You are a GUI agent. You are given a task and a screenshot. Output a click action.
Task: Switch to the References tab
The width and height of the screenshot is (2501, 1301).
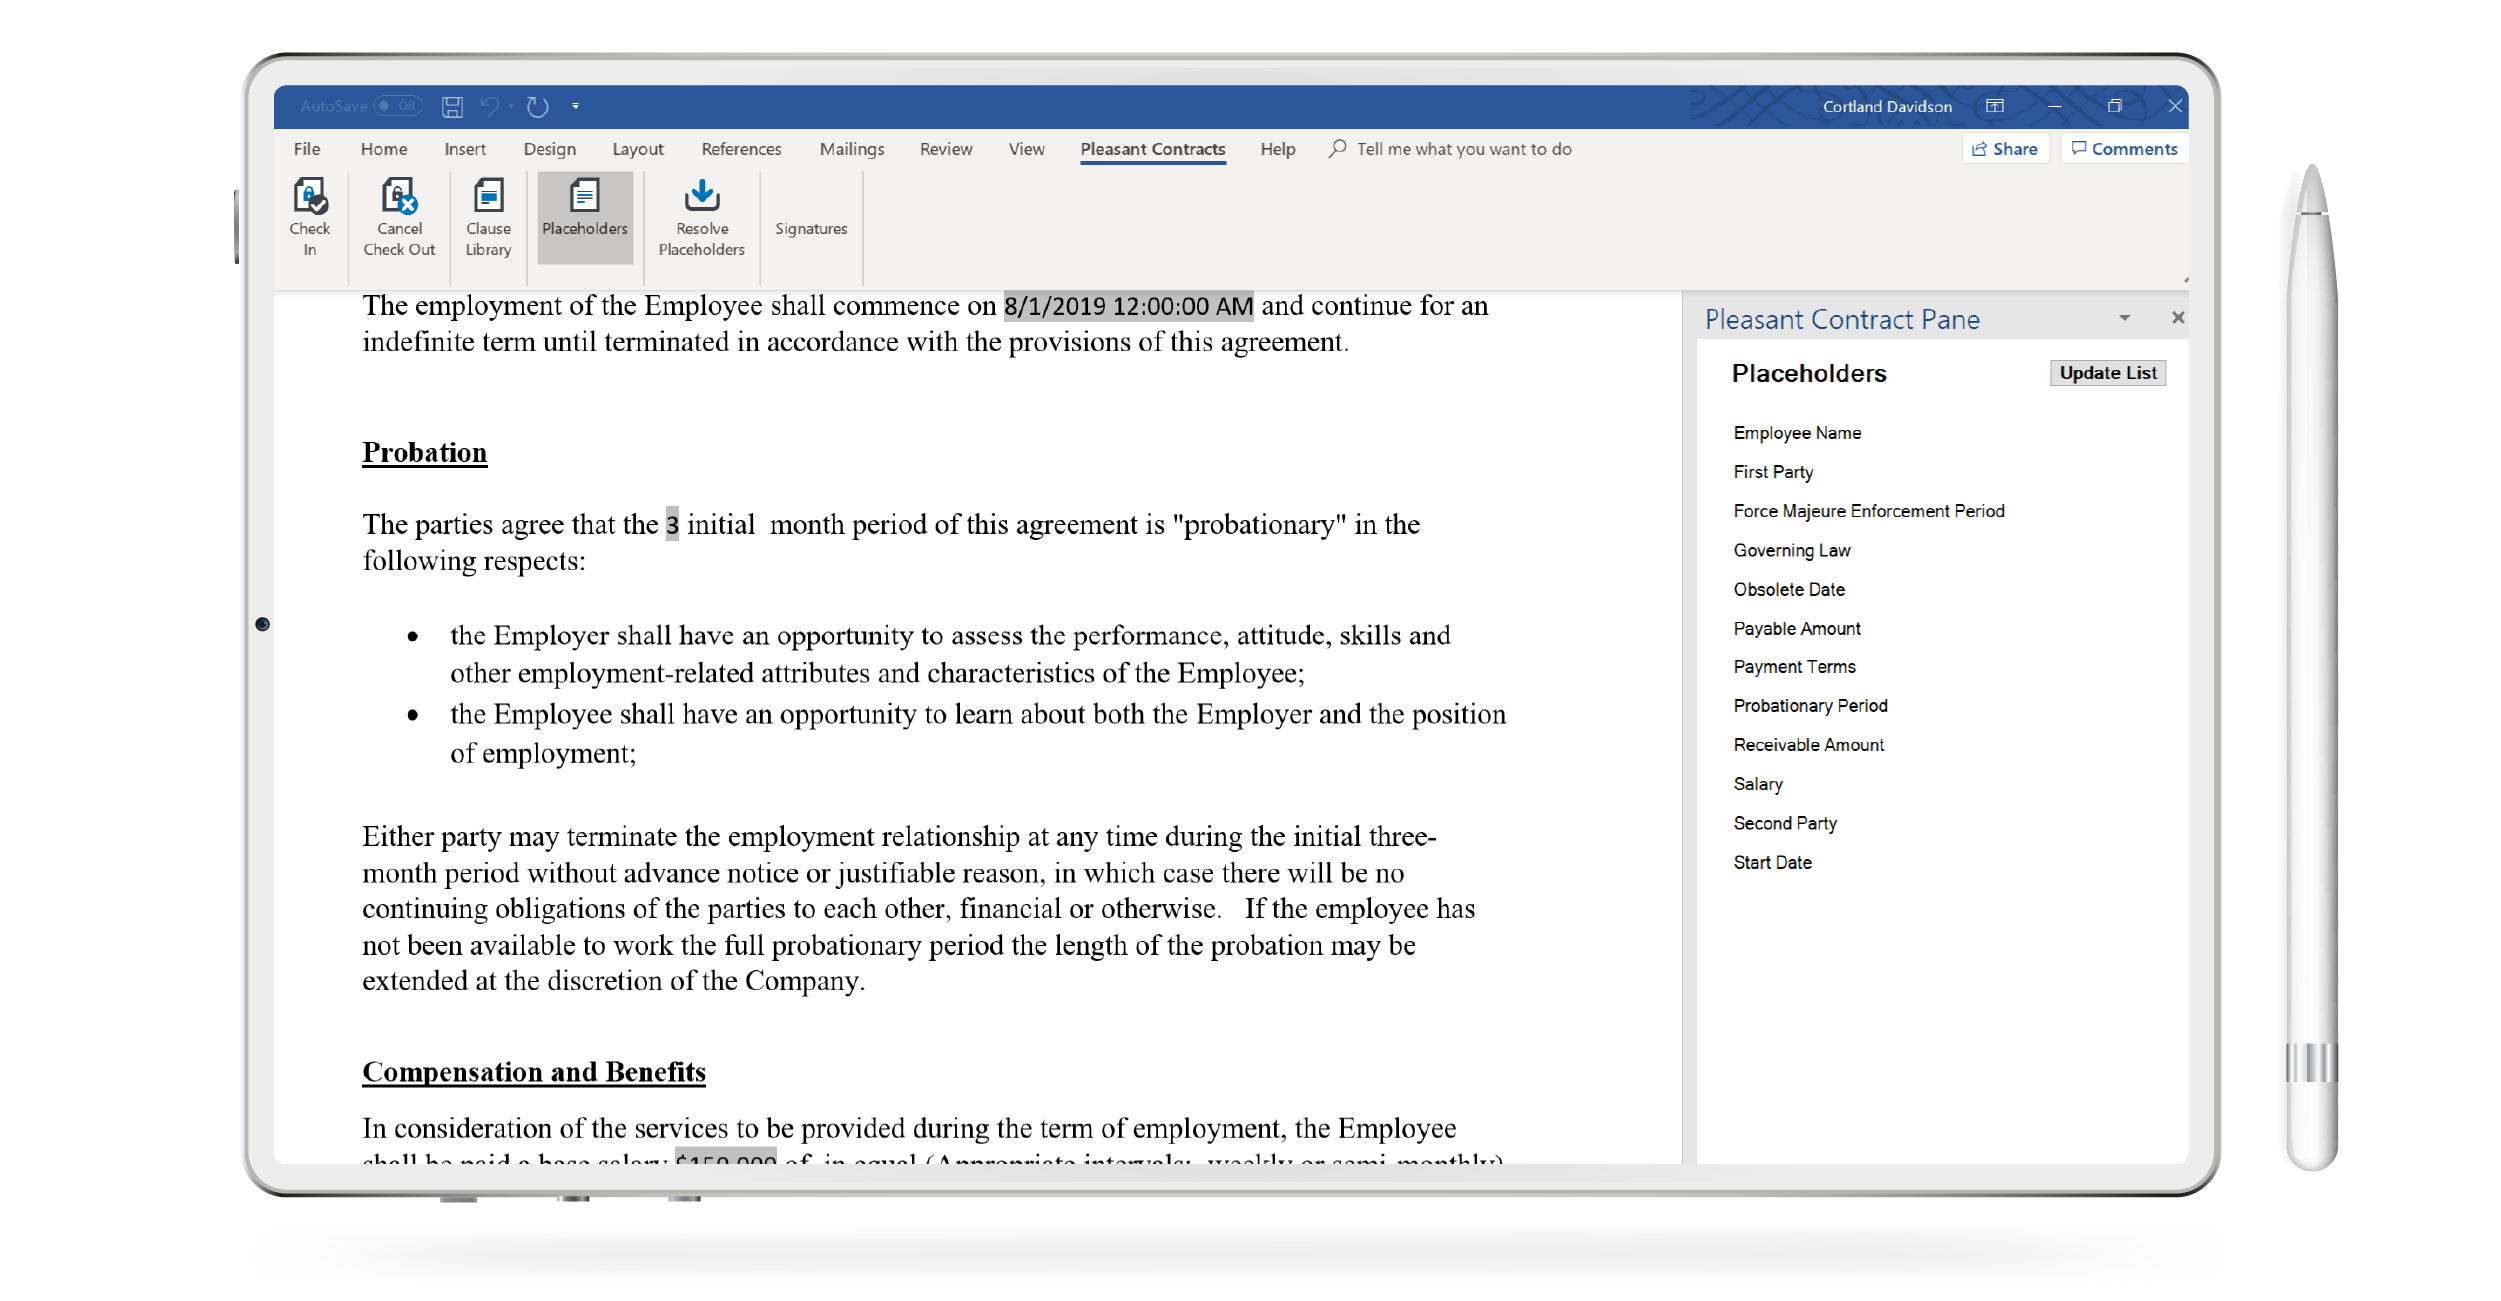pyautogui.click(x=741, y=149)
